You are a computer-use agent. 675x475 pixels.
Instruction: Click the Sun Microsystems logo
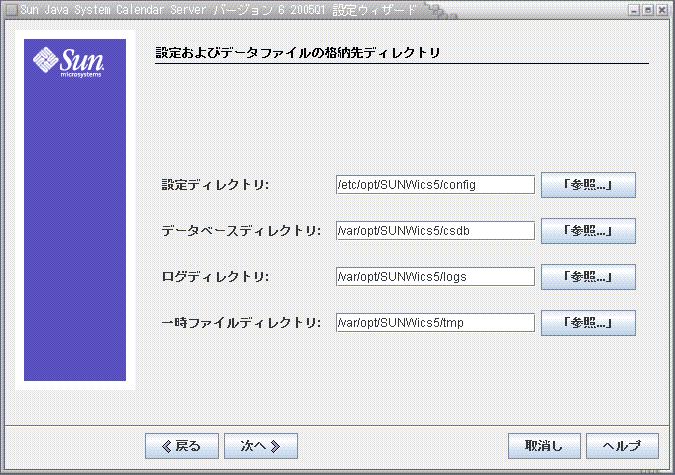pyautogui.click(x=69, y=63)
